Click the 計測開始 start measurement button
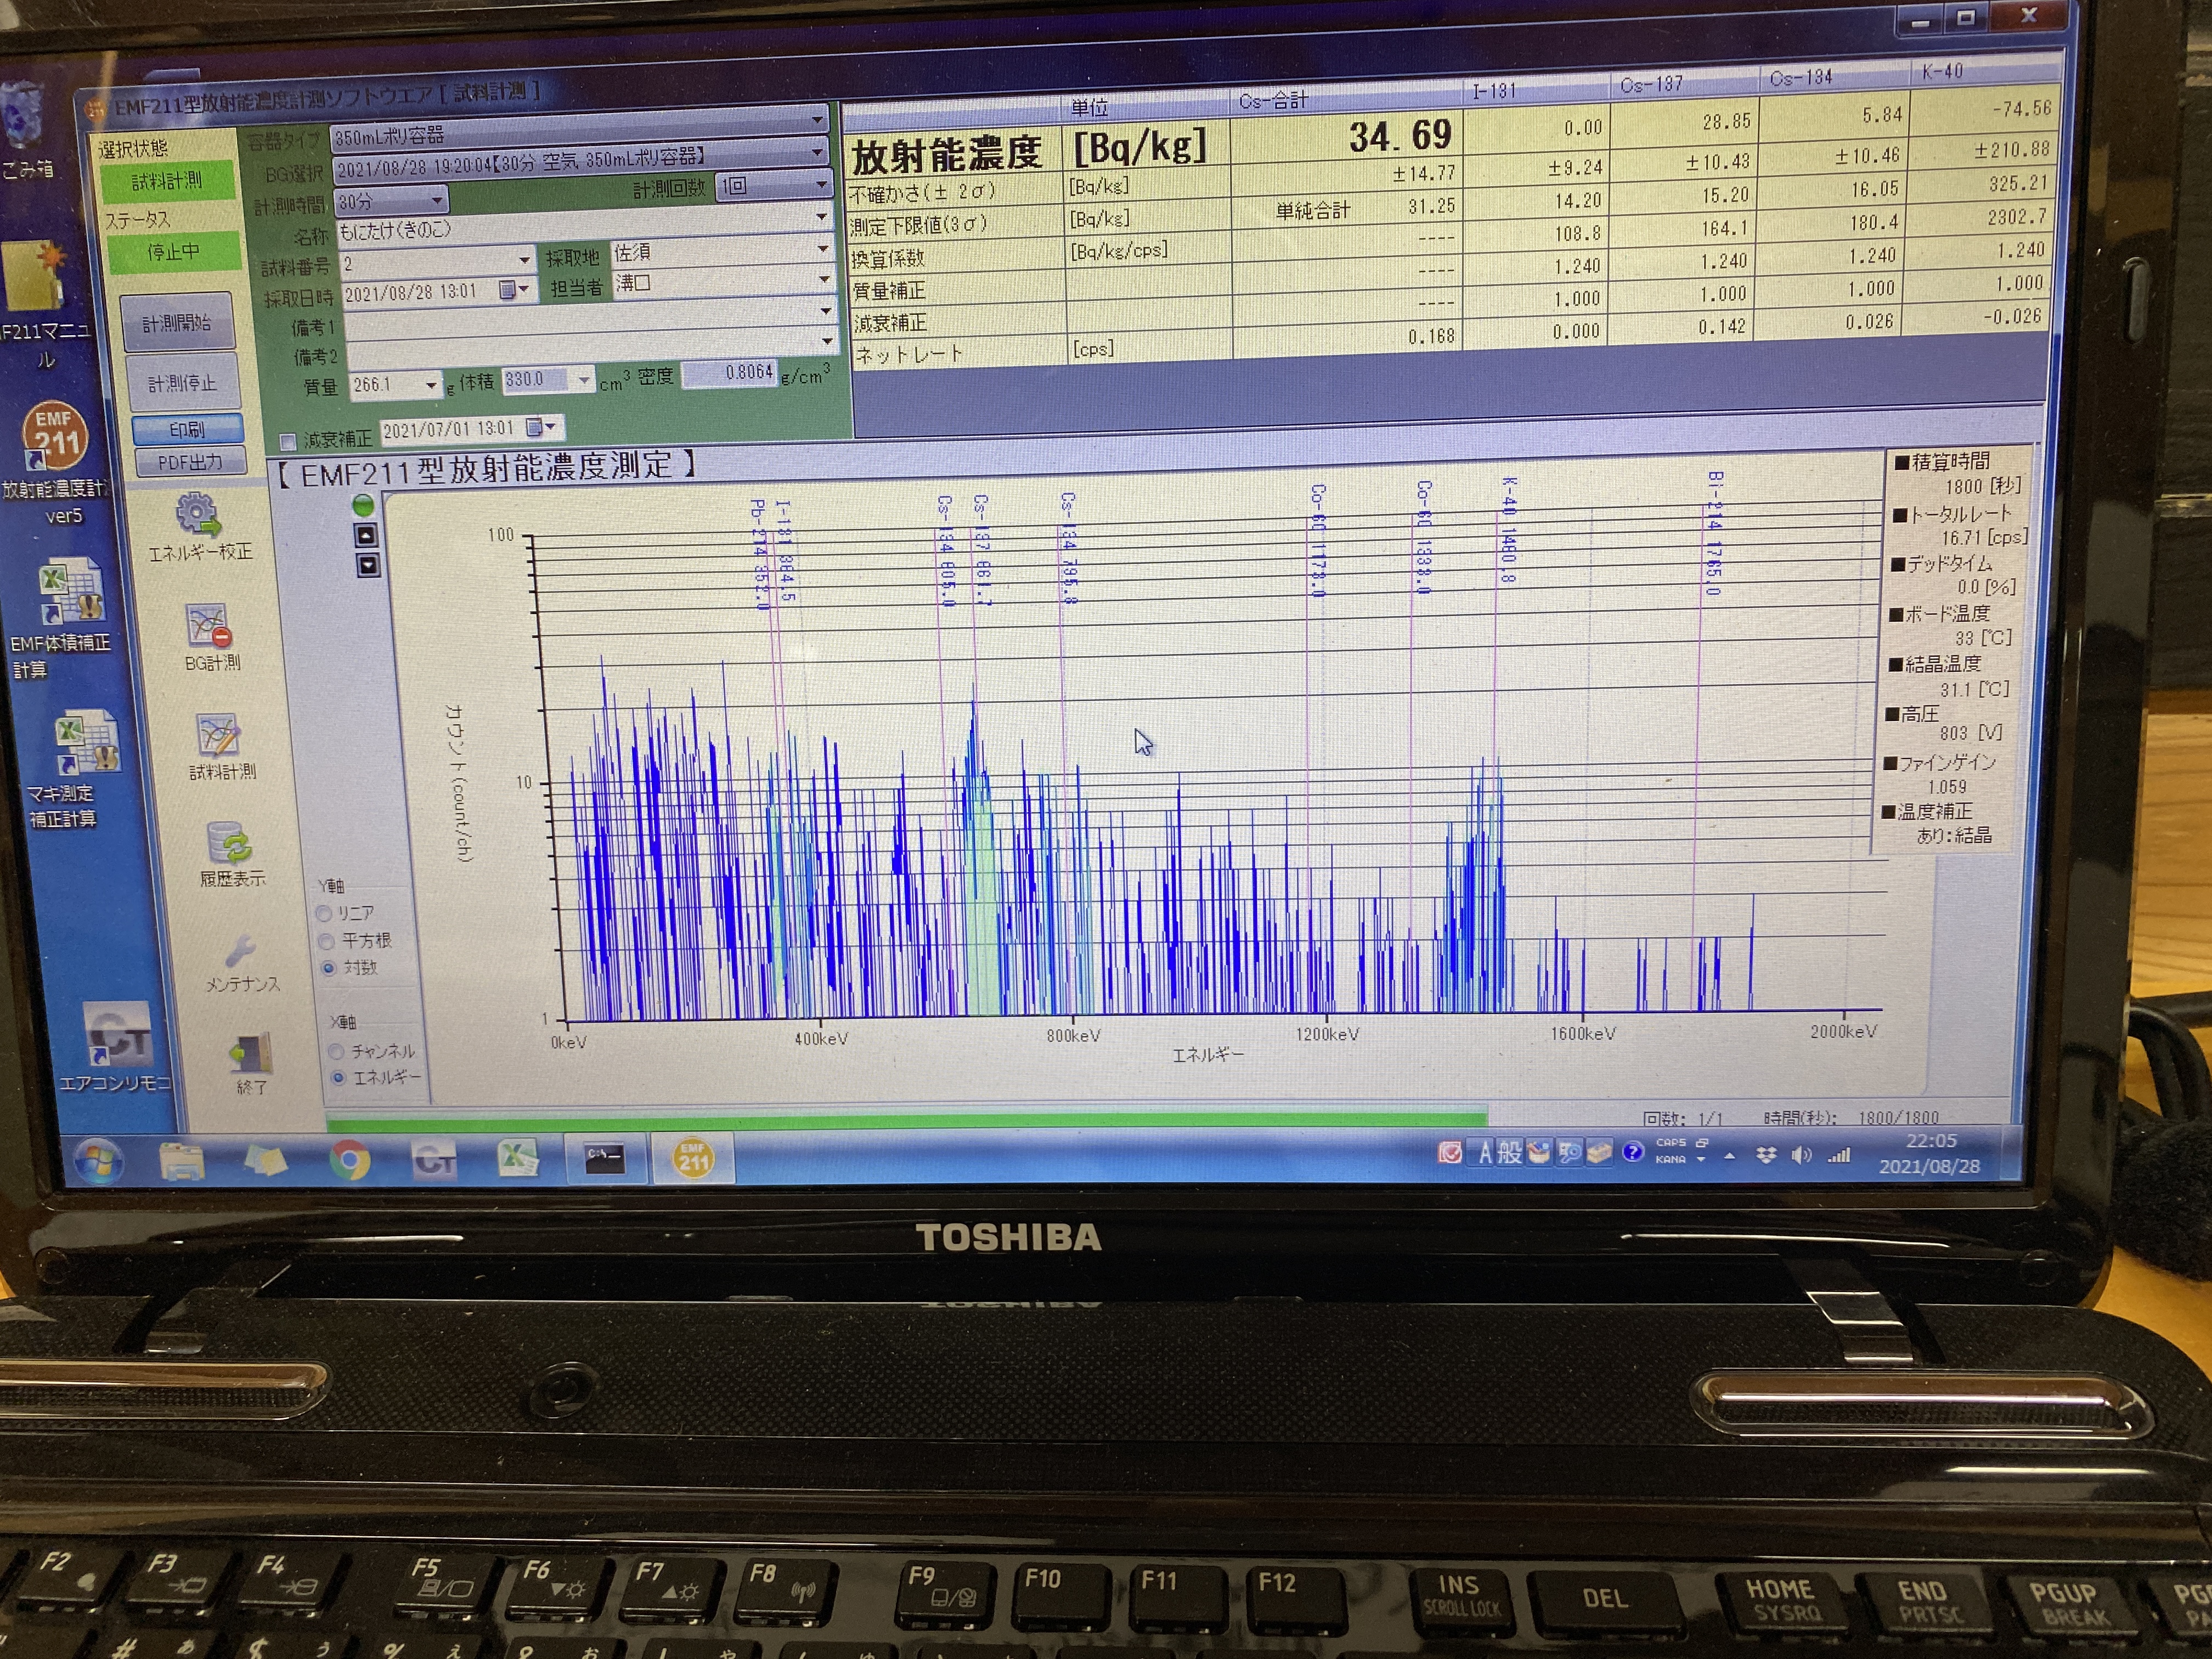Viewport: 2212px width, 1659px height. tap(177, 323)
